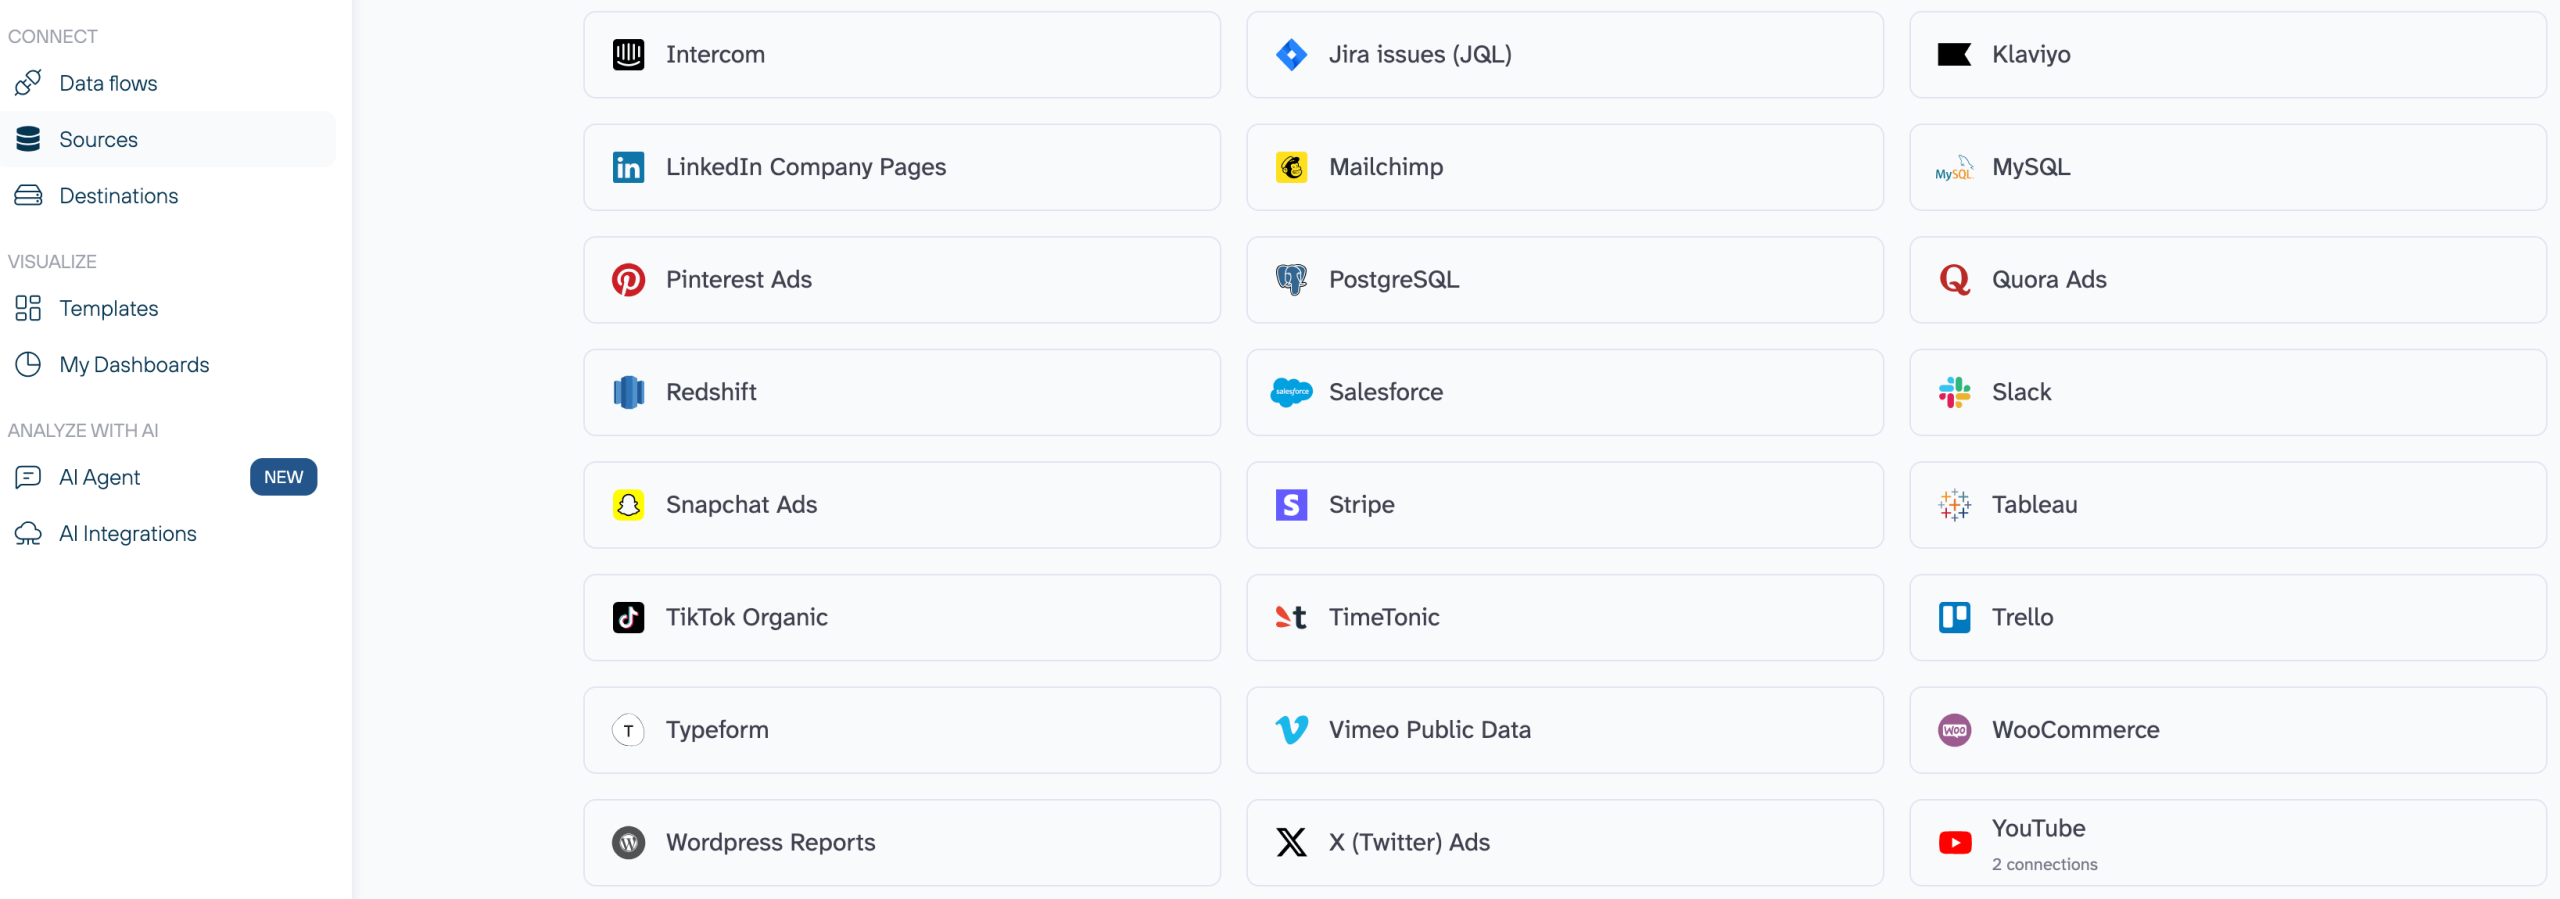Screen dimensions: 2560x899
Task: Choose the TikTok Organic label
Action: click(x=746, y=617)
